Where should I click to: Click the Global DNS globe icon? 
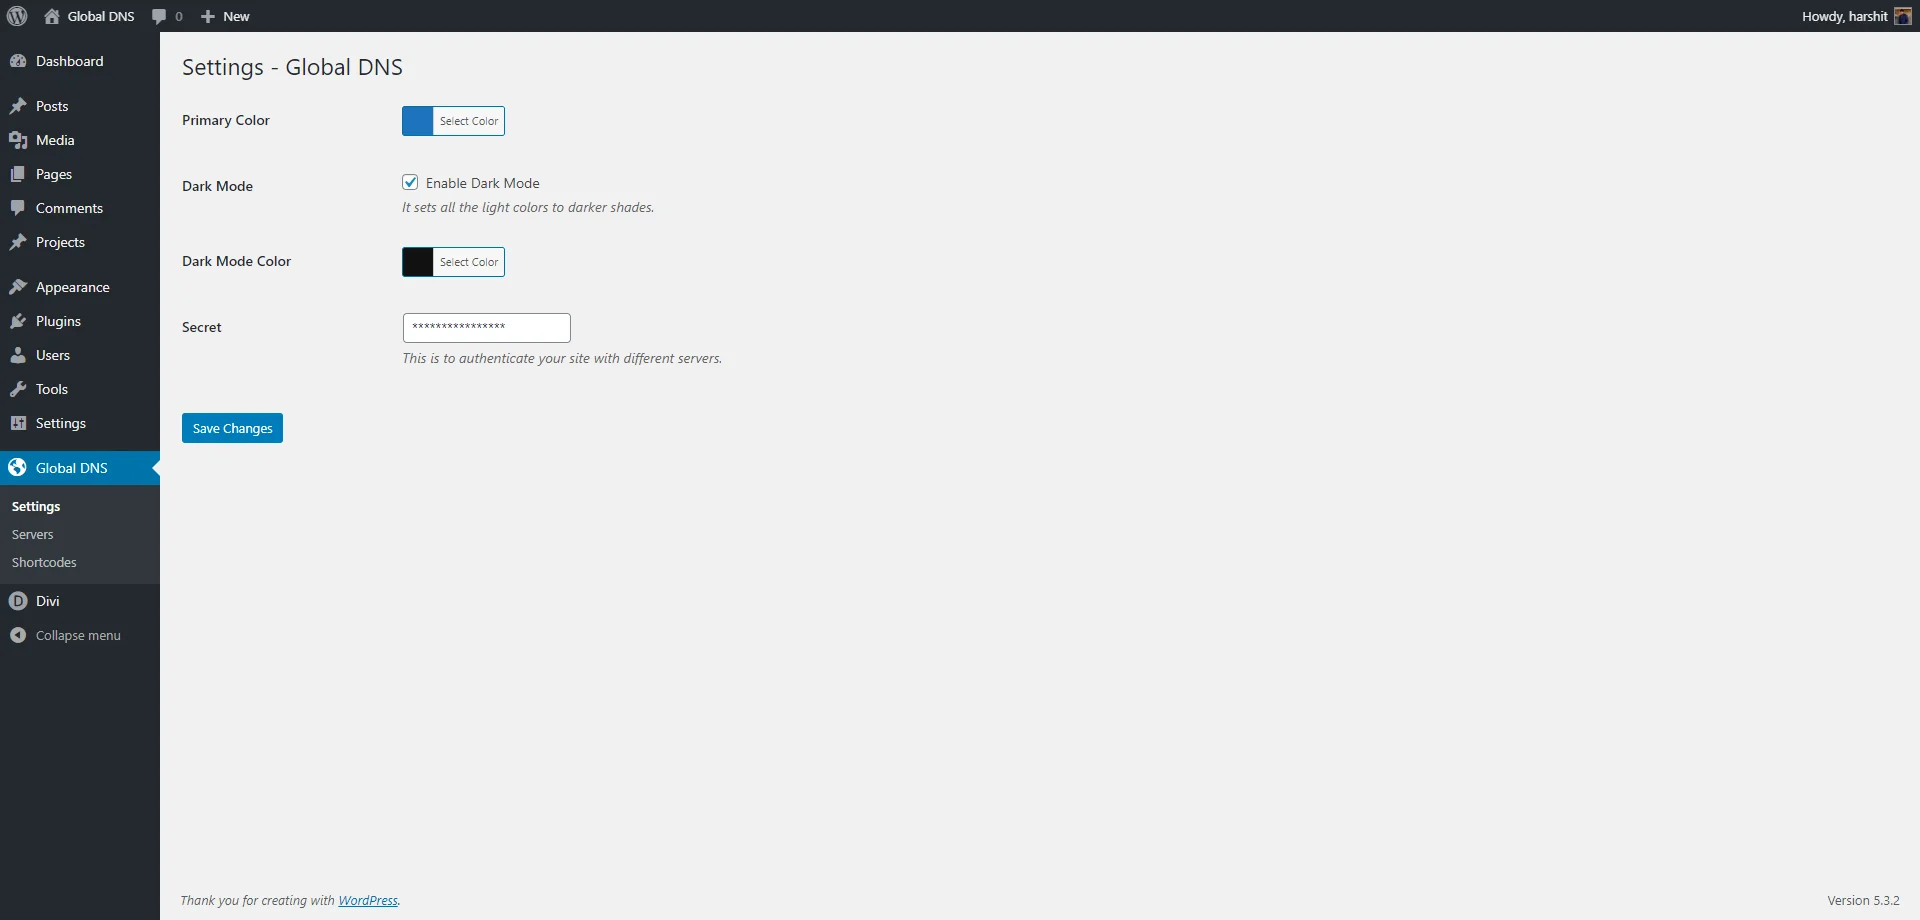(x=19, y=467)
